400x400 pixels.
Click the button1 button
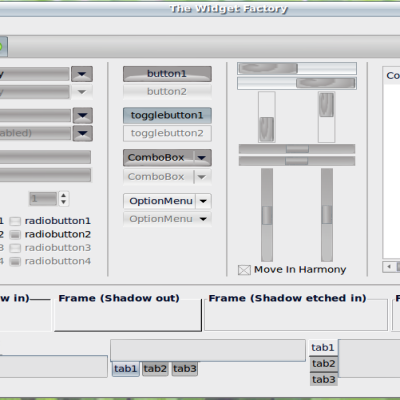[x=167, y=74]
